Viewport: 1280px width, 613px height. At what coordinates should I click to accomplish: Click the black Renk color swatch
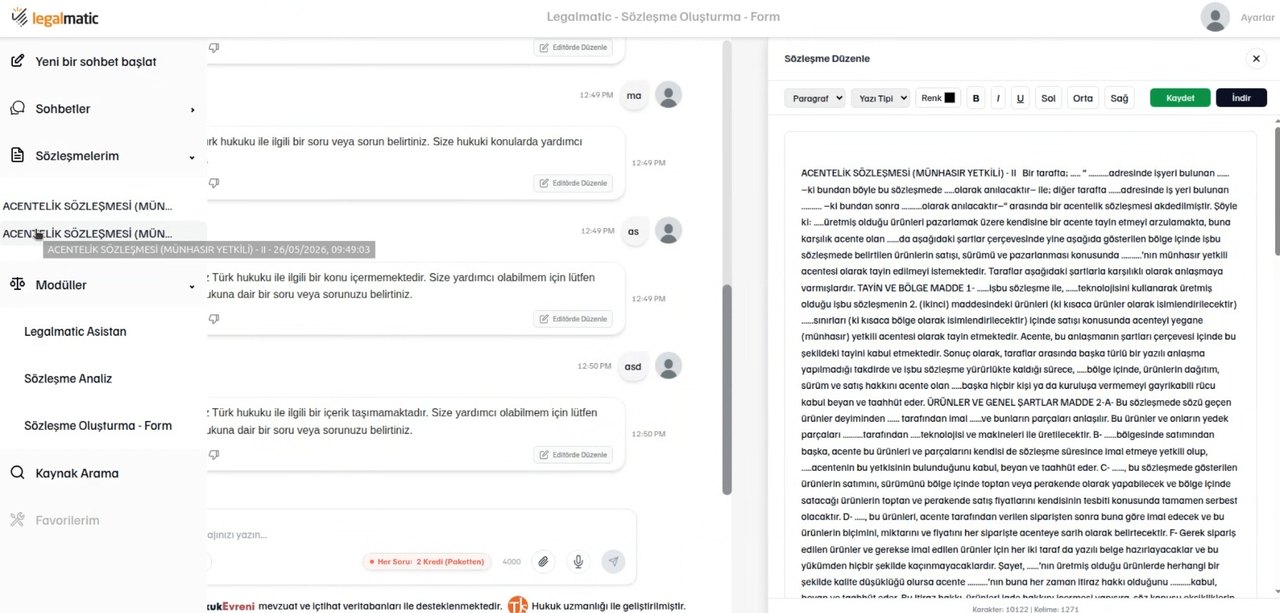pyautogui.click(x=950, y=98)
